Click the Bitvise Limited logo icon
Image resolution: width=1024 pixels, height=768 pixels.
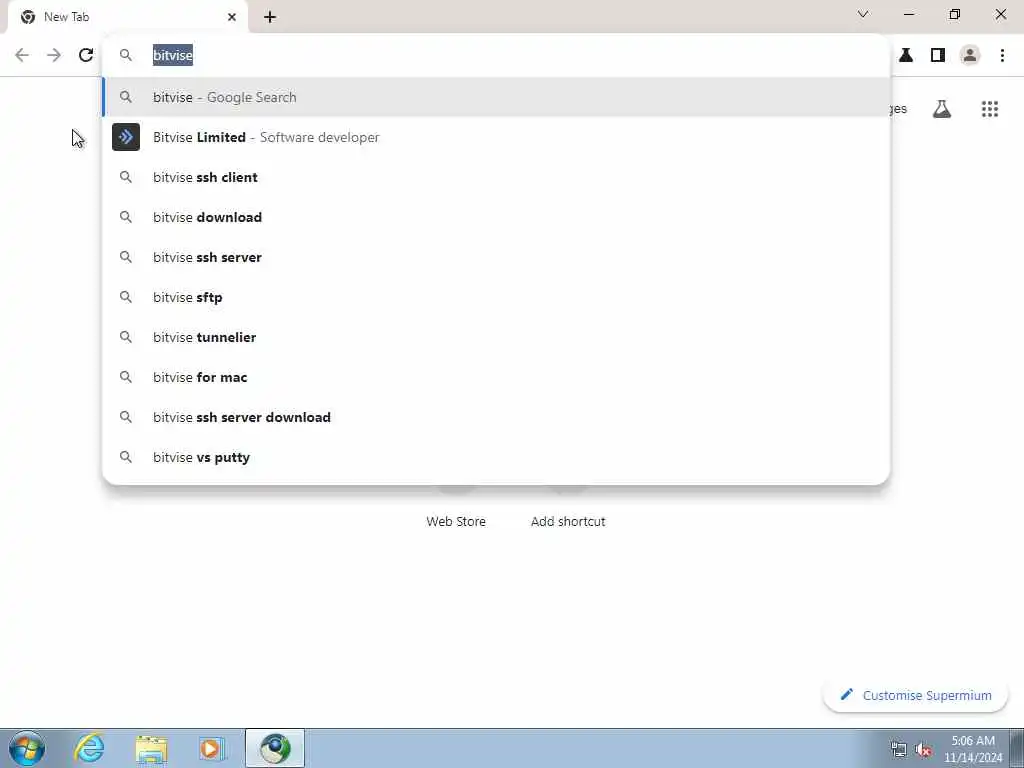click(x=126, y=137)
